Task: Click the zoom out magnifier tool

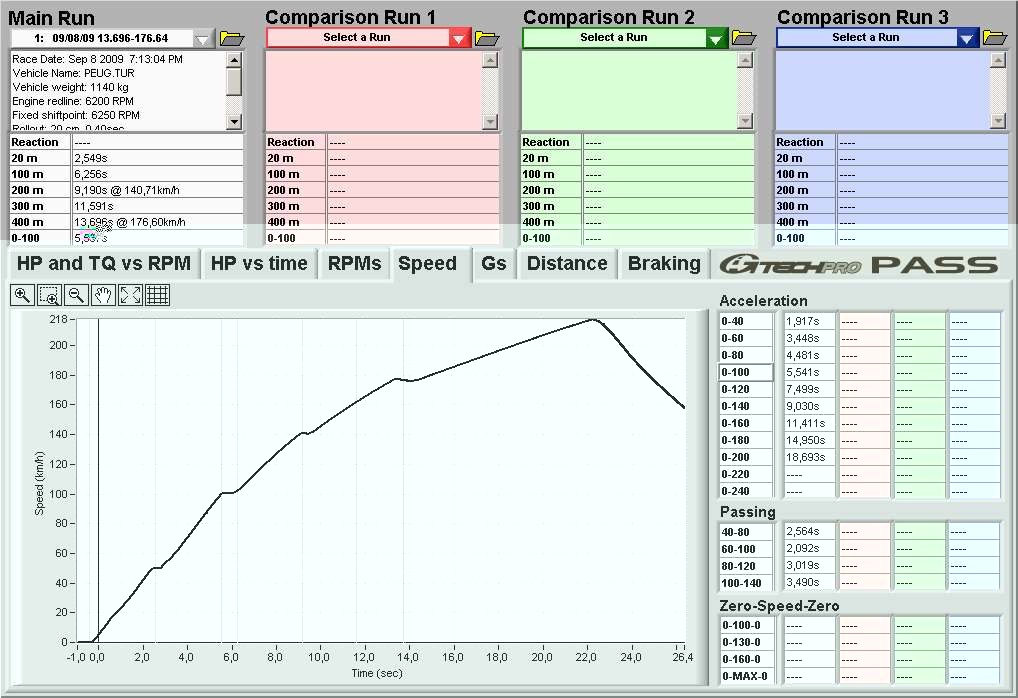Action: coord(76,294)
